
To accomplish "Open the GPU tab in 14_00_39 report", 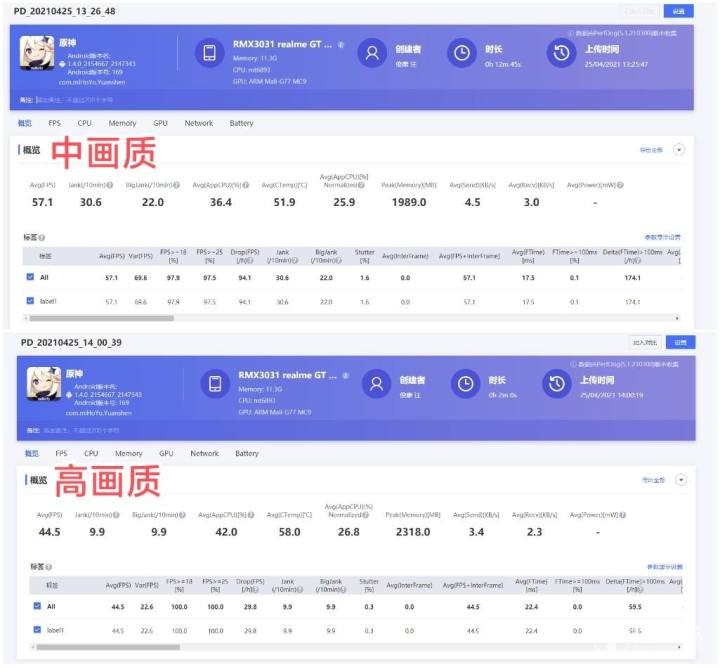I will pyautogui.click(x=166, y=453).
